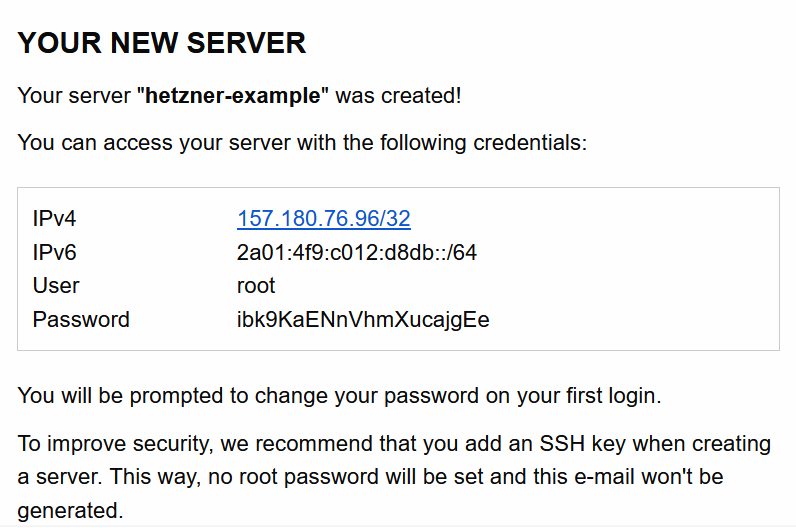796x528 pixels.
Task: Click the "User" row label
Action: click(56, 286)
